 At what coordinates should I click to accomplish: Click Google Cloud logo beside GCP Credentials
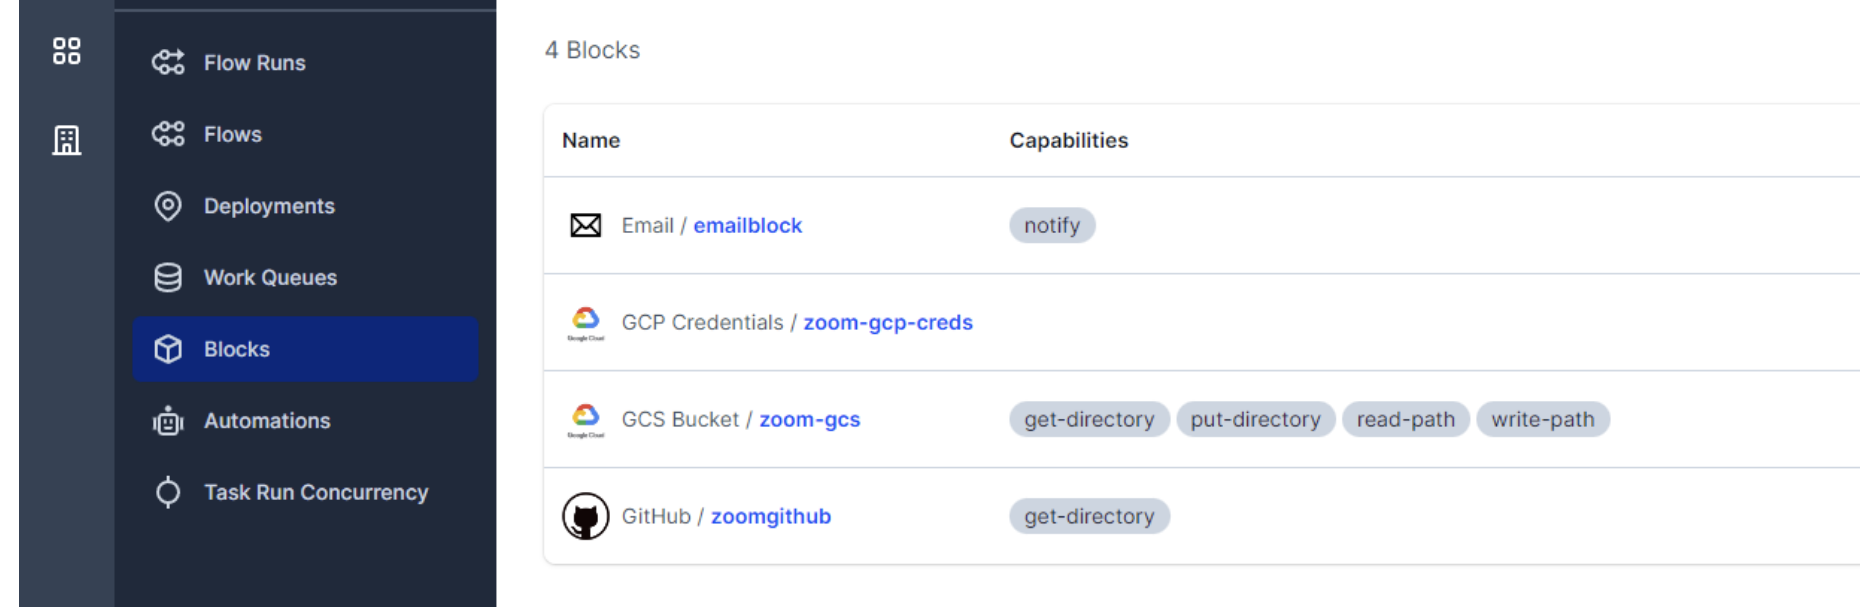tap(586, 323)
